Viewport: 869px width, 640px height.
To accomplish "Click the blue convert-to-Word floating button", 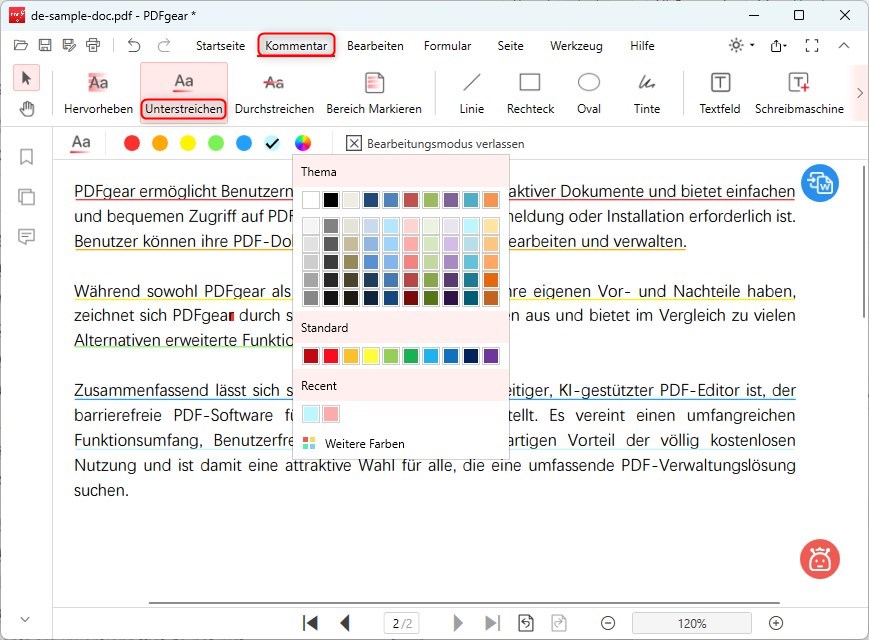I will point(820,183).
